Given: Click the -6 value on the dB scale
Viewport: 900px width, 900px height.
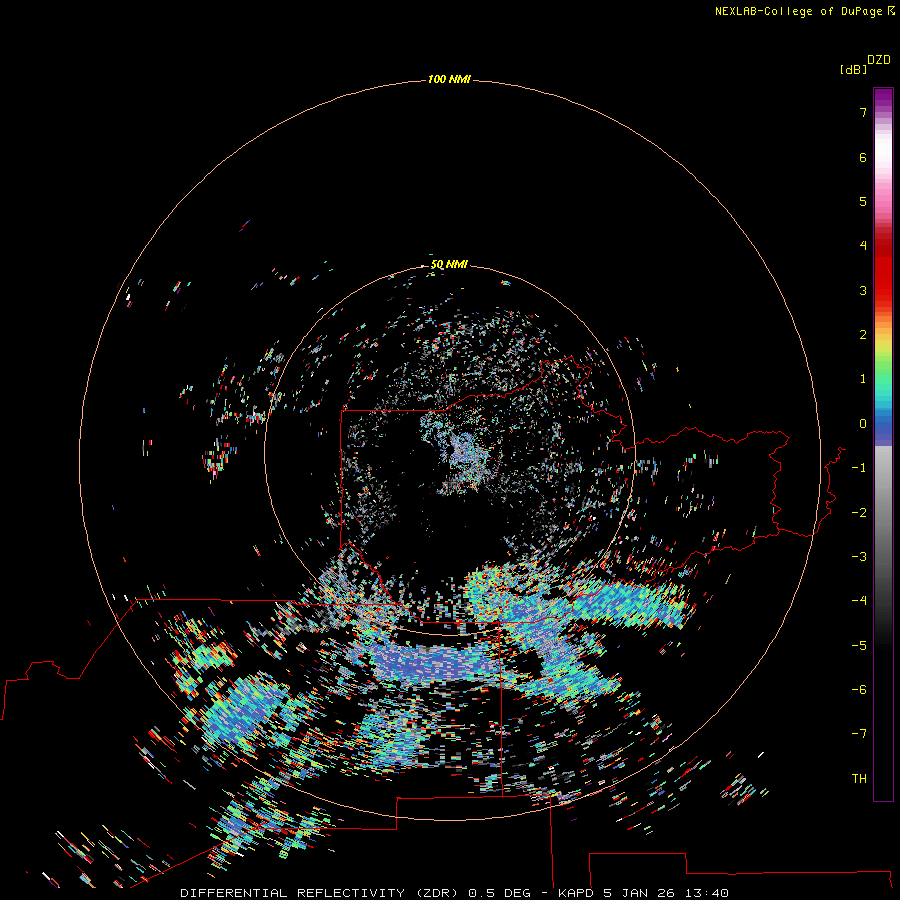Looking at the screenshot, I should [x=859, y=690].
